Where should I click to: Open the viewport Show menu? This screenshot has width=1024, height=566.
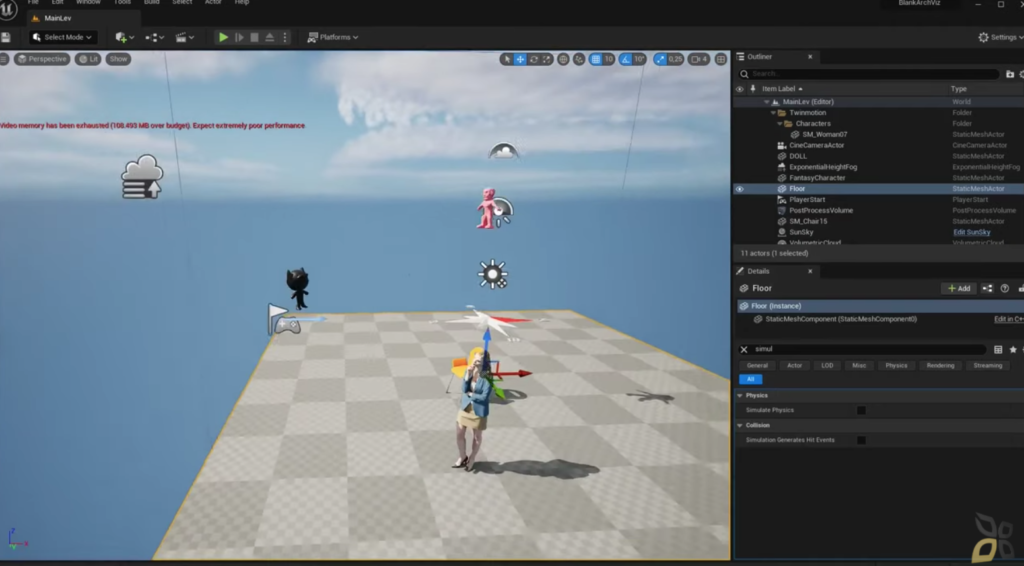point(118,59)
